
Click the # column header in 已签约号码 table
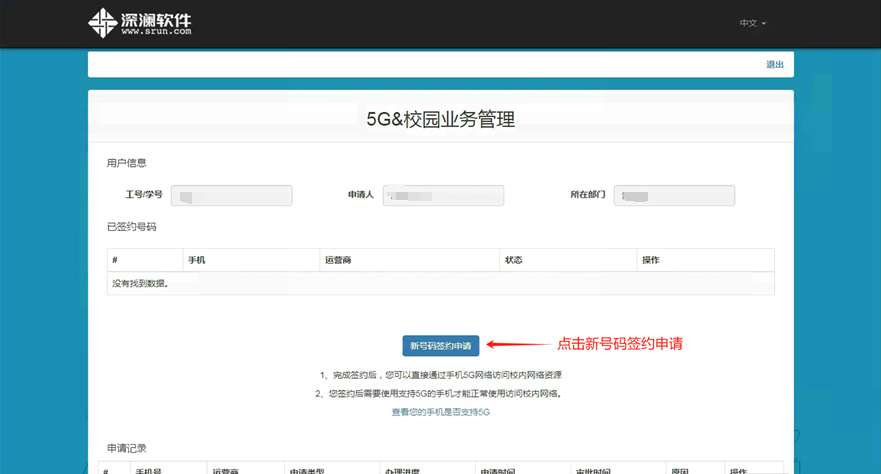[x=116, y=260]
